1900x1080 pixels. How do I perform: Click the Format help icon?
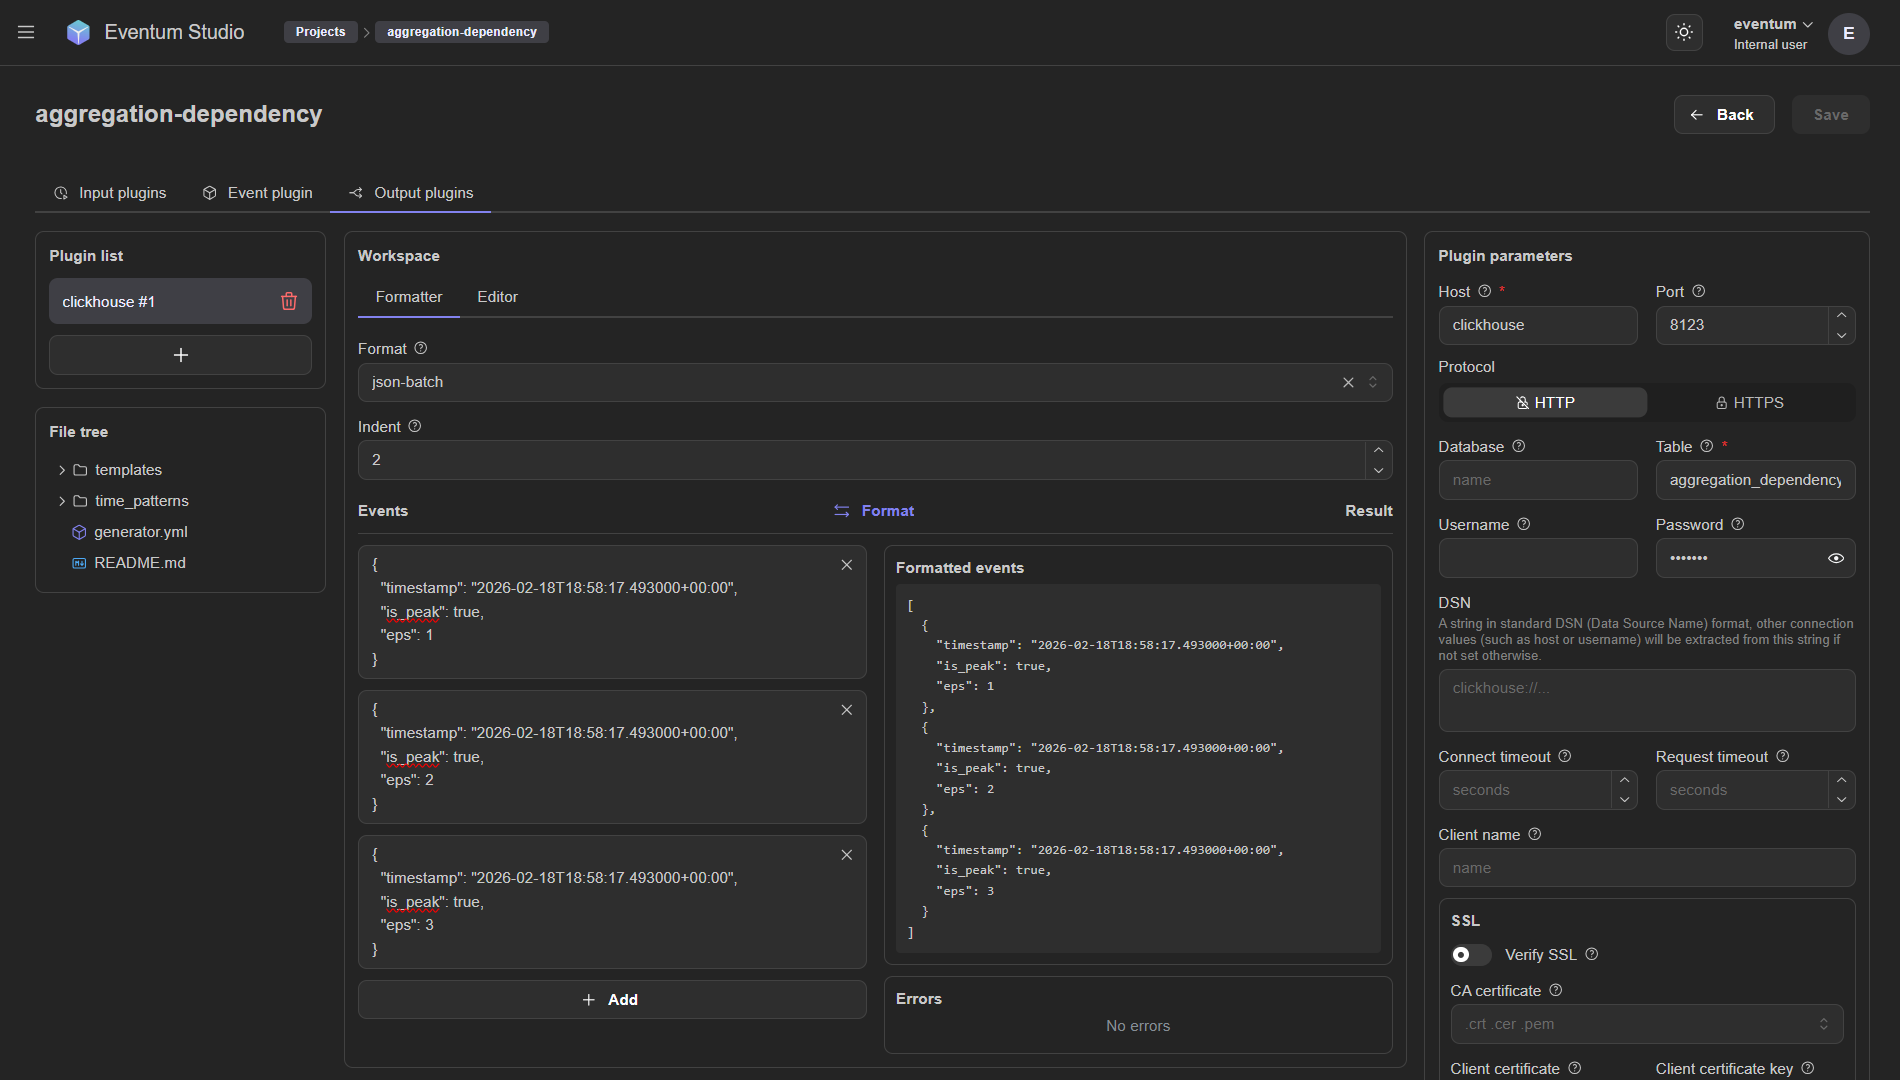click(421, 348)
